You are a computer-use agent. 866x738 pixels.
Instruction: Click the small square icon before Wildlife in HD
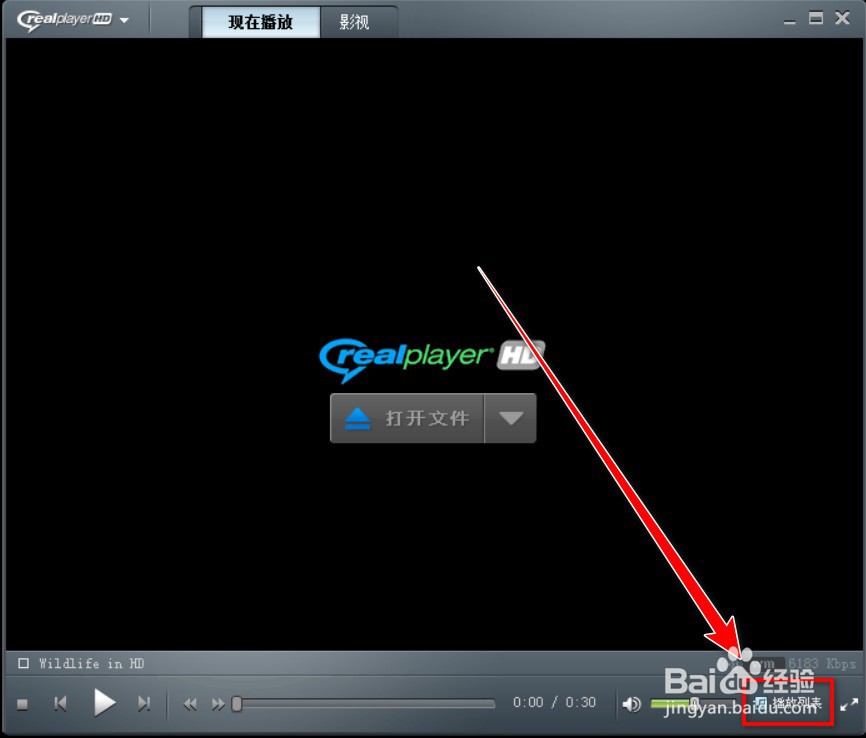pos(23,663)
